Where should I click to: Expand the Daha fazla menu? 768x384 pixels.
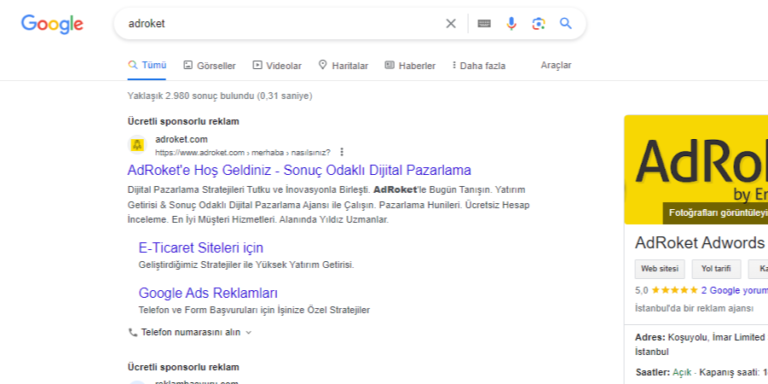pyautogui.click(x=479, y=65)
